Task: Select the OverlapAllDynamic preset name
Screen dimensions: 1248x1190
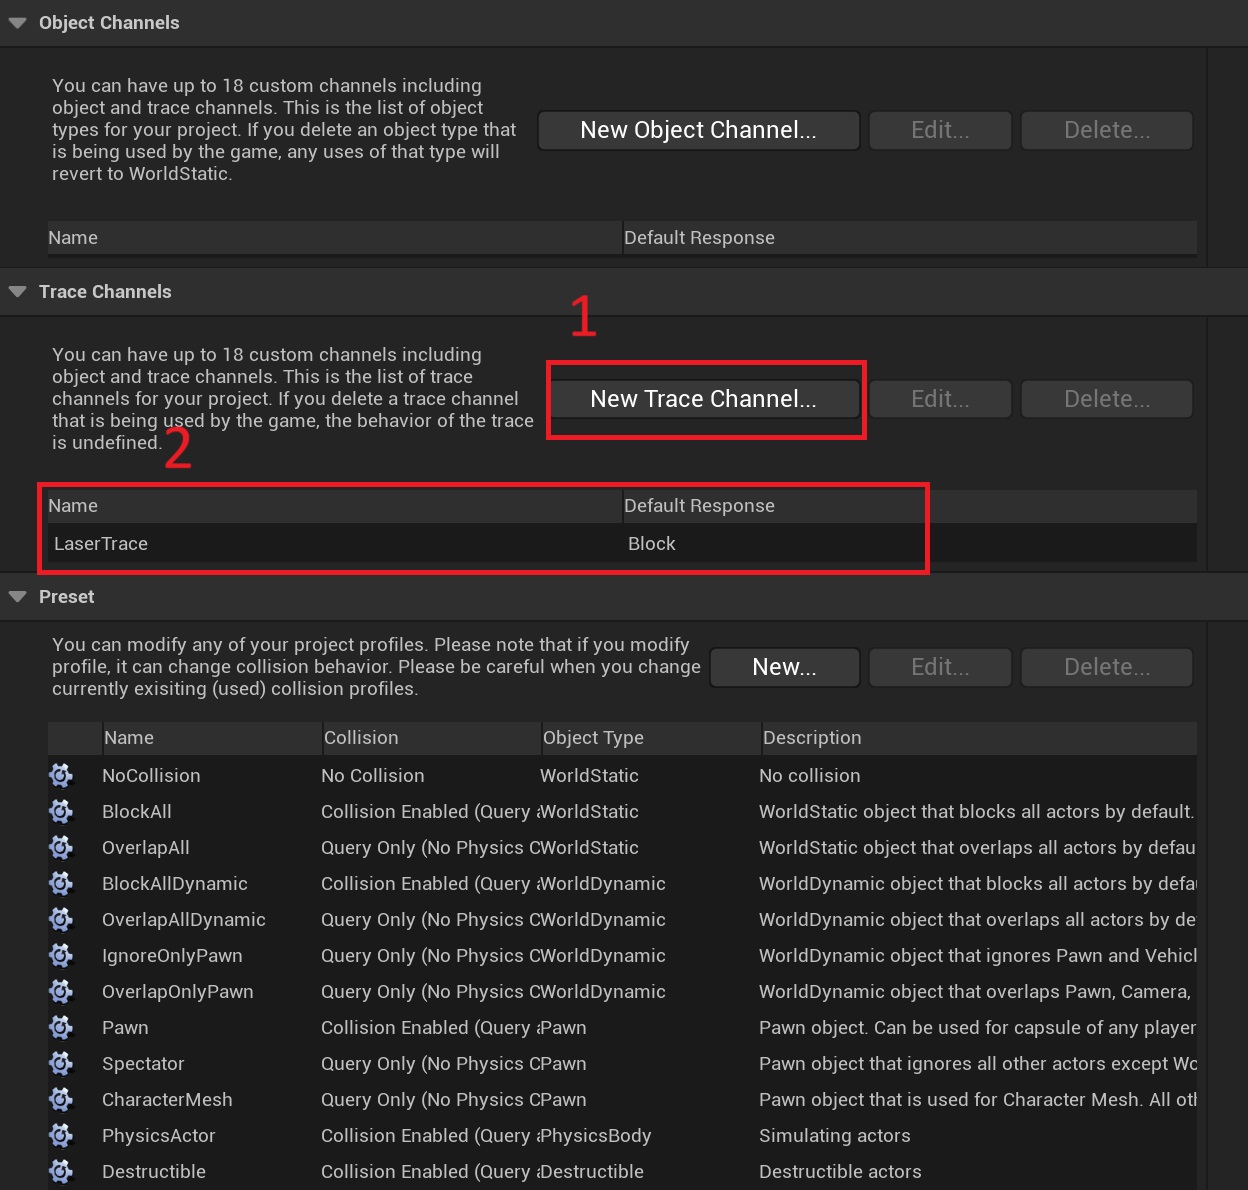Action: [x=184, y=920]
